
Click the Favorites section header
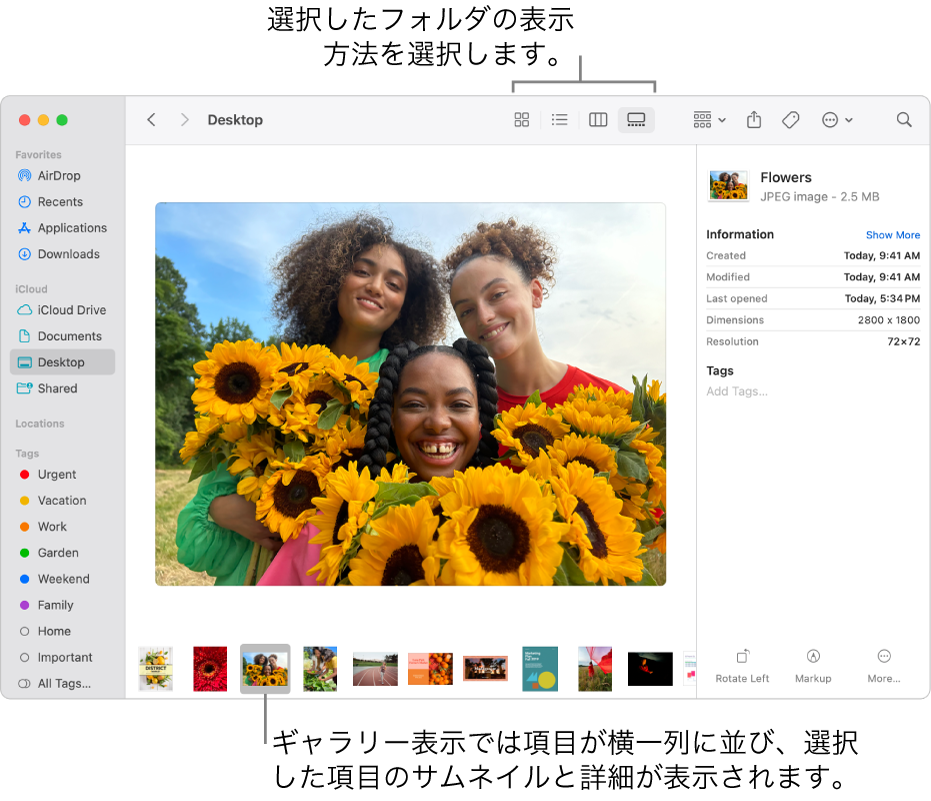point(39,154)
